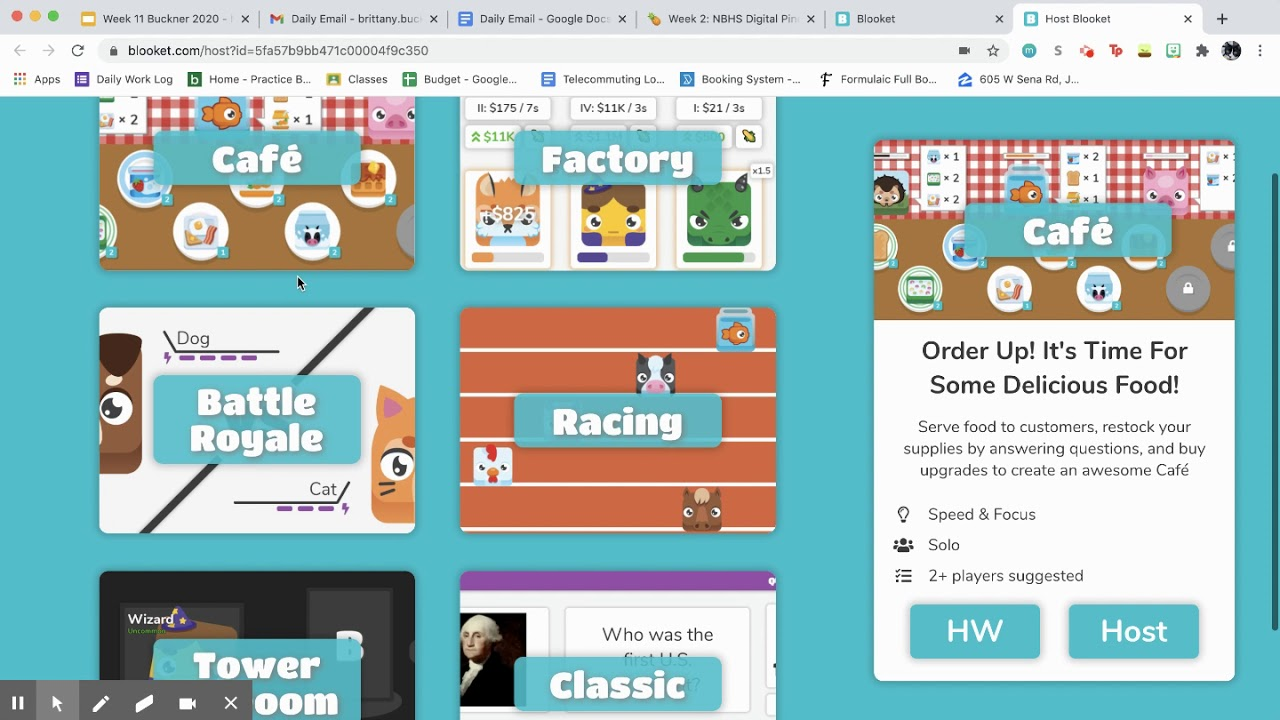Select the cursor pointer tool in the recording toolbar

coord(57,703)
